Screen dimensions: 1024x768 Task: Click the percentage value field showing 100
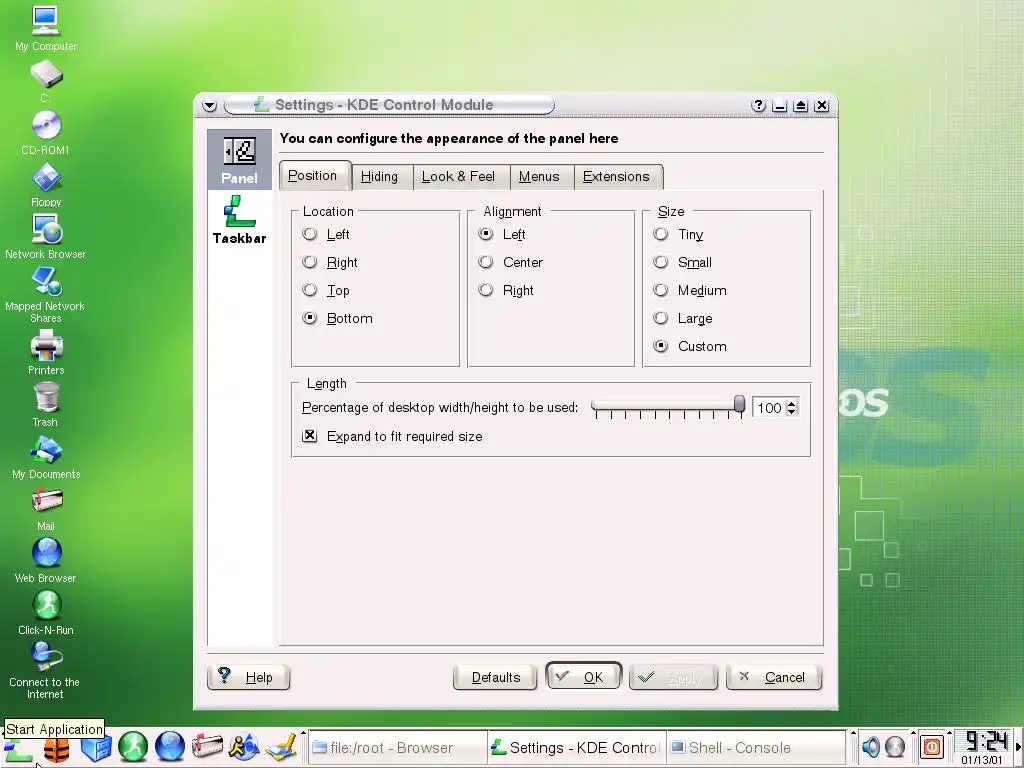769,408
